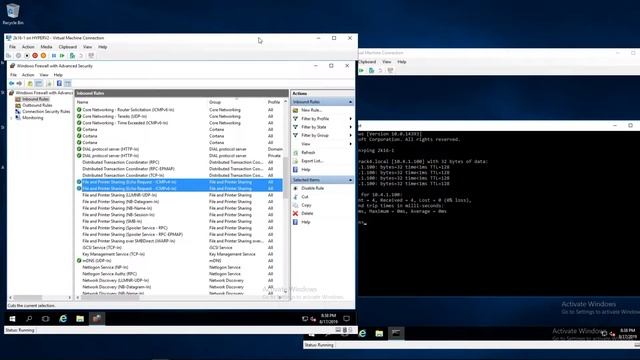Open the Filter by State submenu
Screen dimensions: 640x360
point(322,127)
